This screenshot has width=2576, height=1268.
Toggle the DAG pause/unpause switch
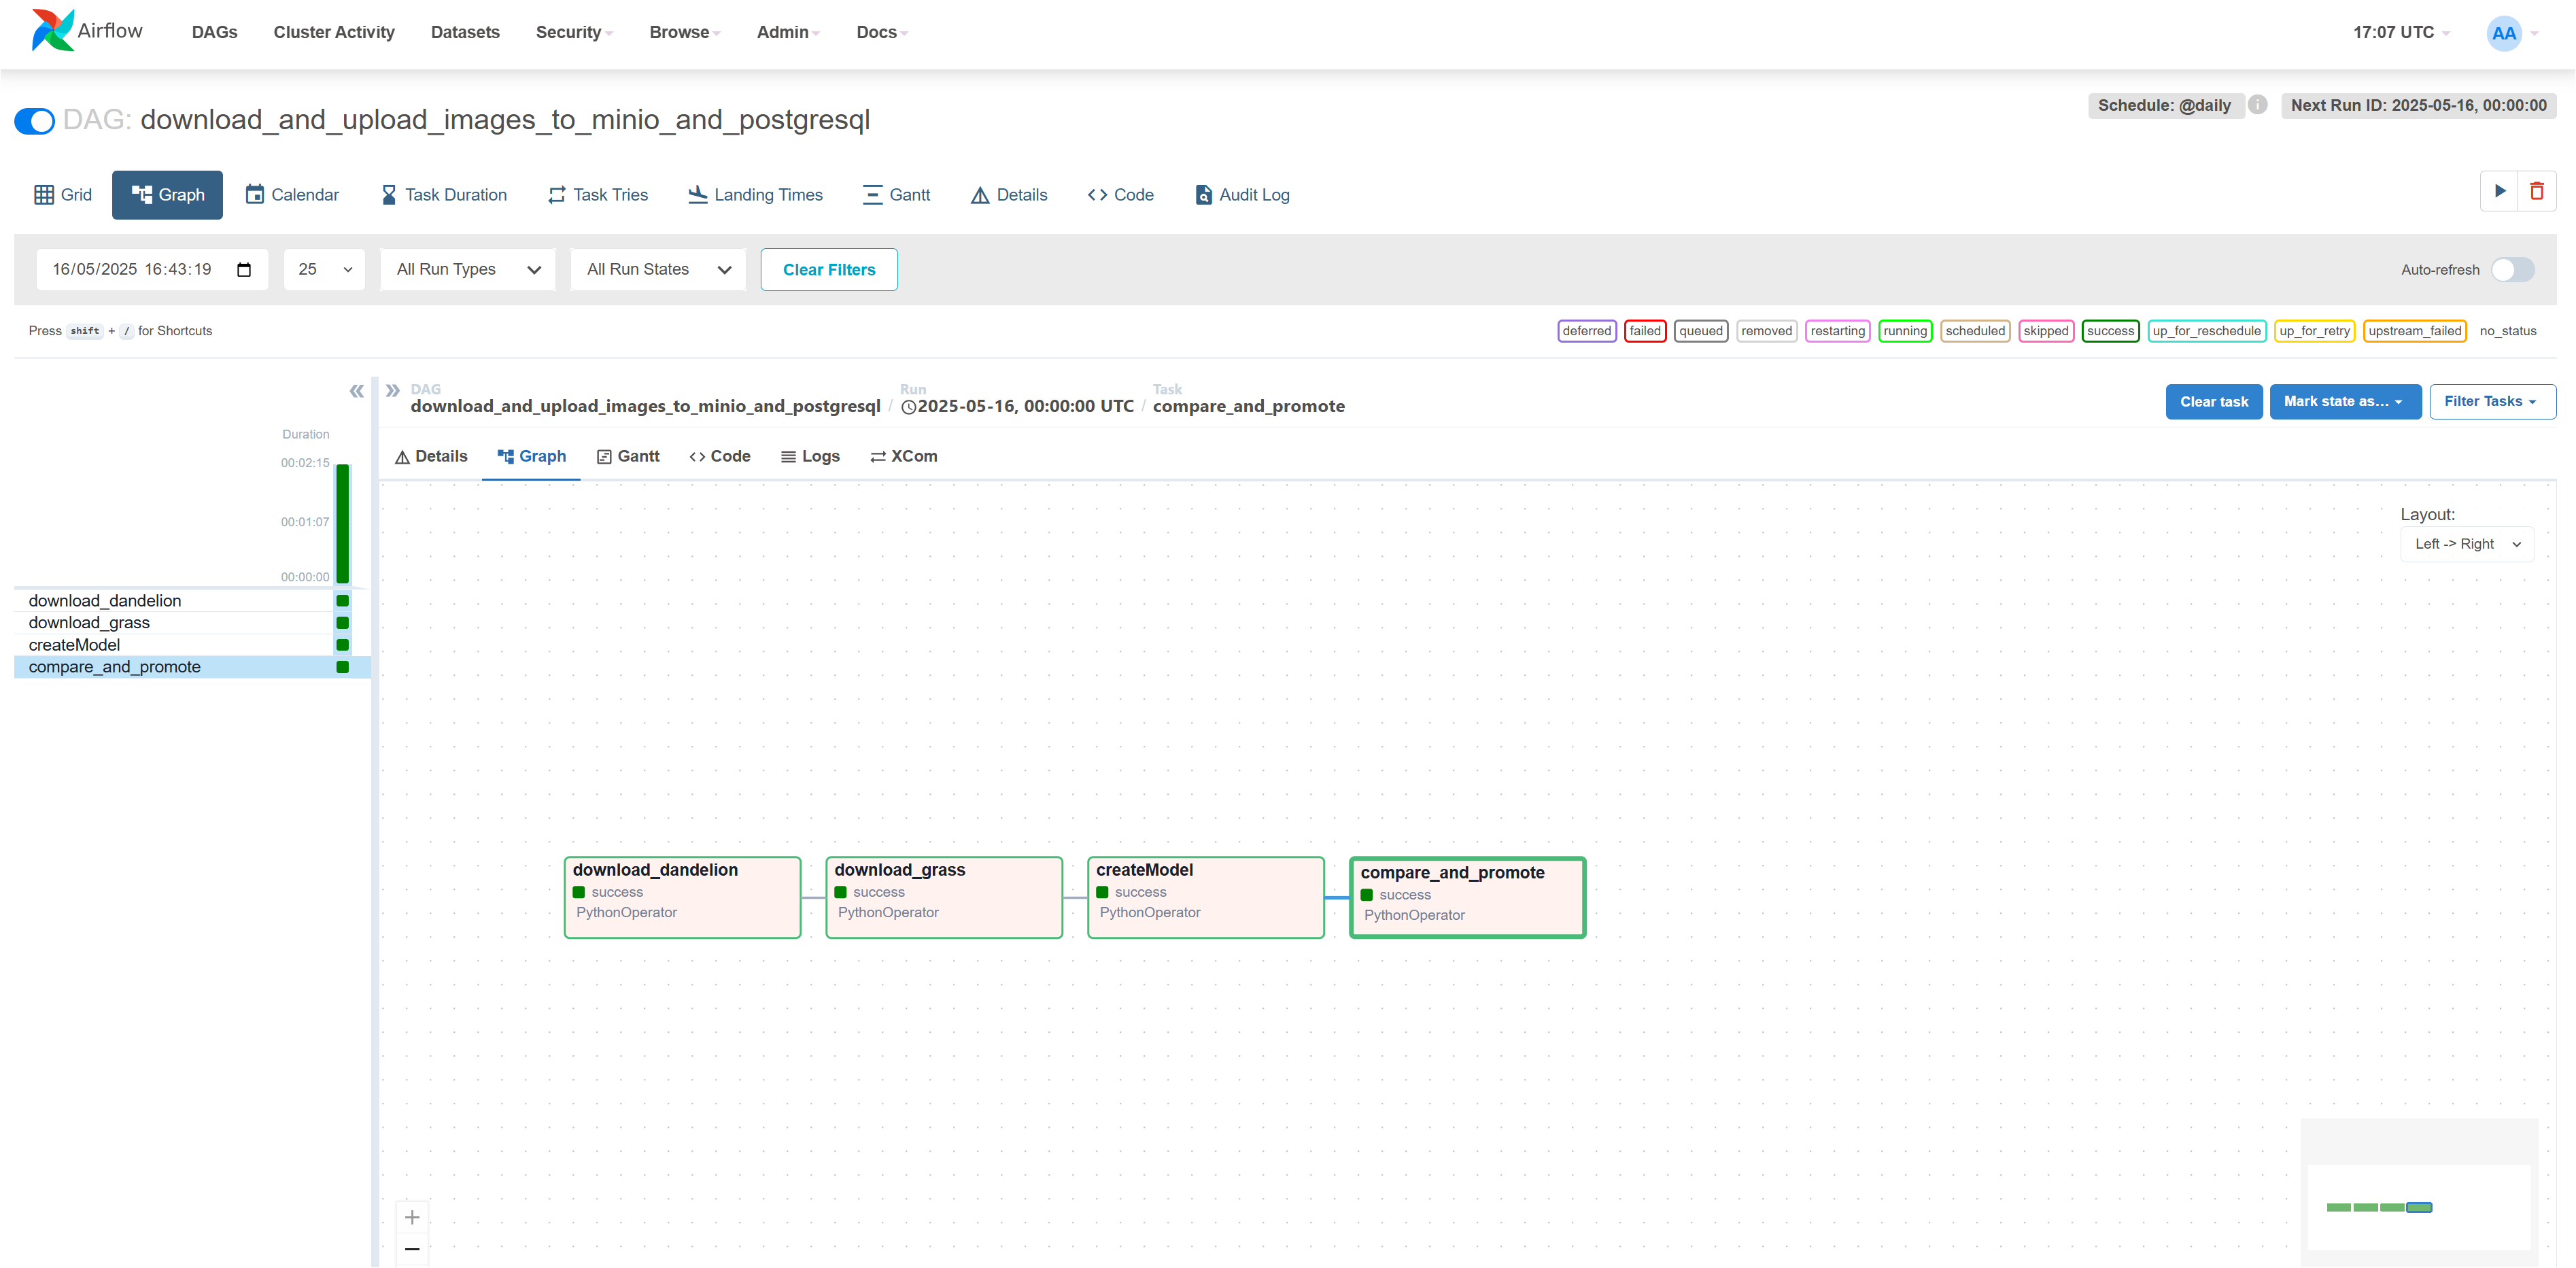tap(35, 121)
